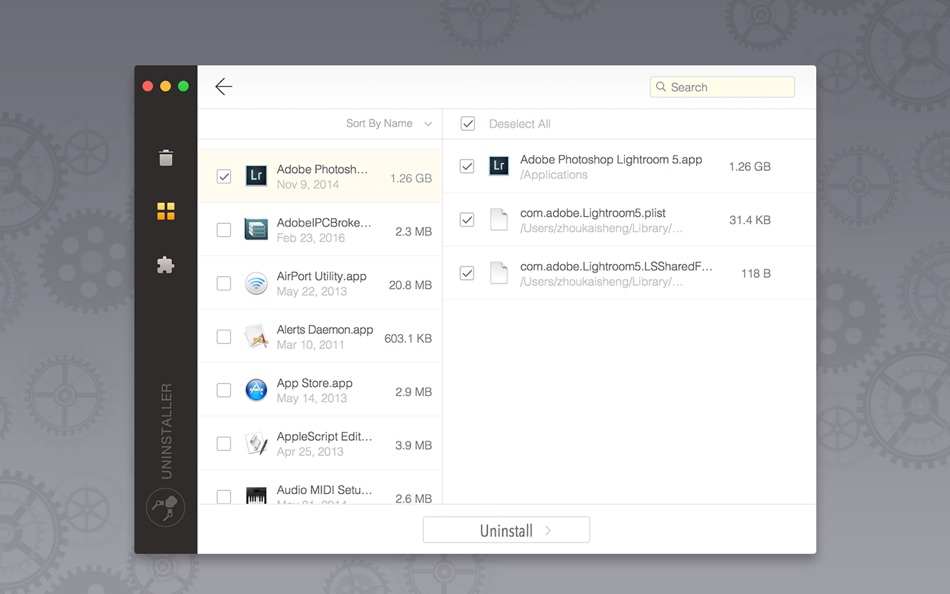Check the Audio MIDI Setup checkbox
950x594 pixels.
coord(224,497)
